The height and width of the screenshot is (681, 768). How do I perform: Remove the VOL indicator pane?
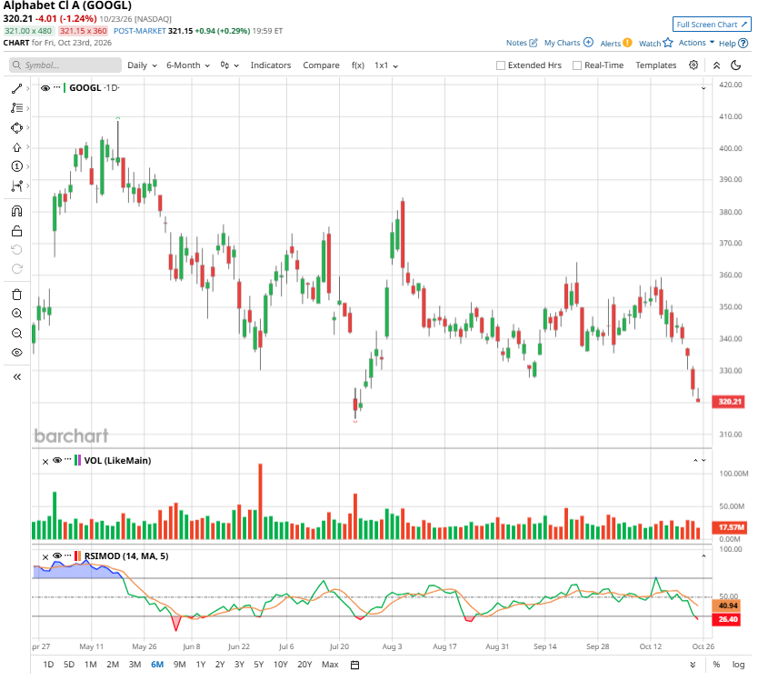[x=45, y=462]
